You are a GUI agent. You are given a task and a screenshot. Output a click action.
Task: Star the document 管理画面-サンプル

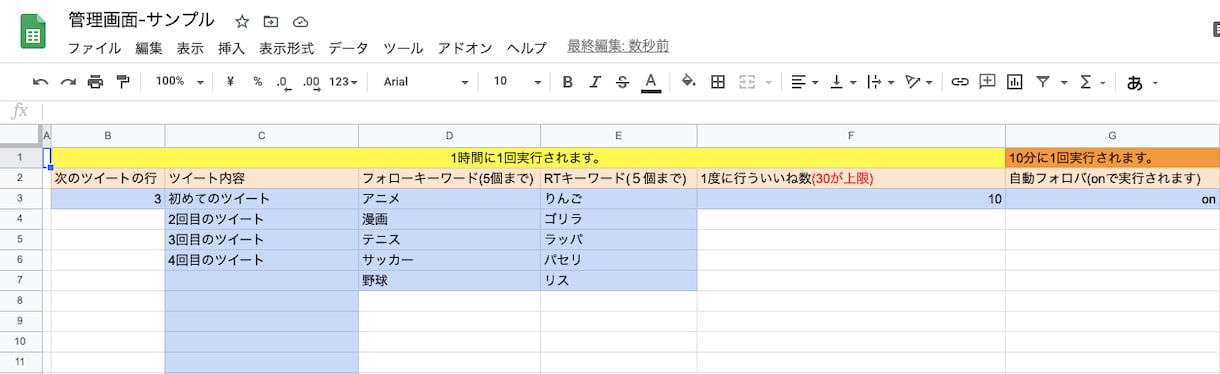[242, 21]
